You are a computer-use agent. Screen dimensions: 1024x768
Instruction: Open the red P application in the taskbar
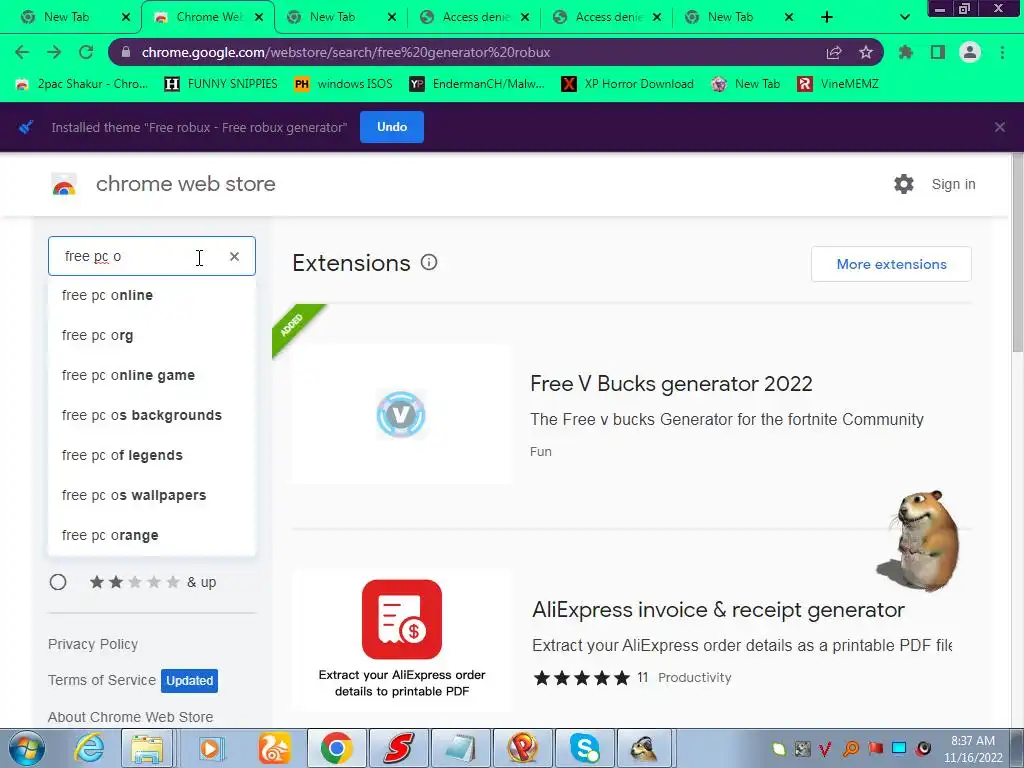pyautogui.click(x=522, y=748)
